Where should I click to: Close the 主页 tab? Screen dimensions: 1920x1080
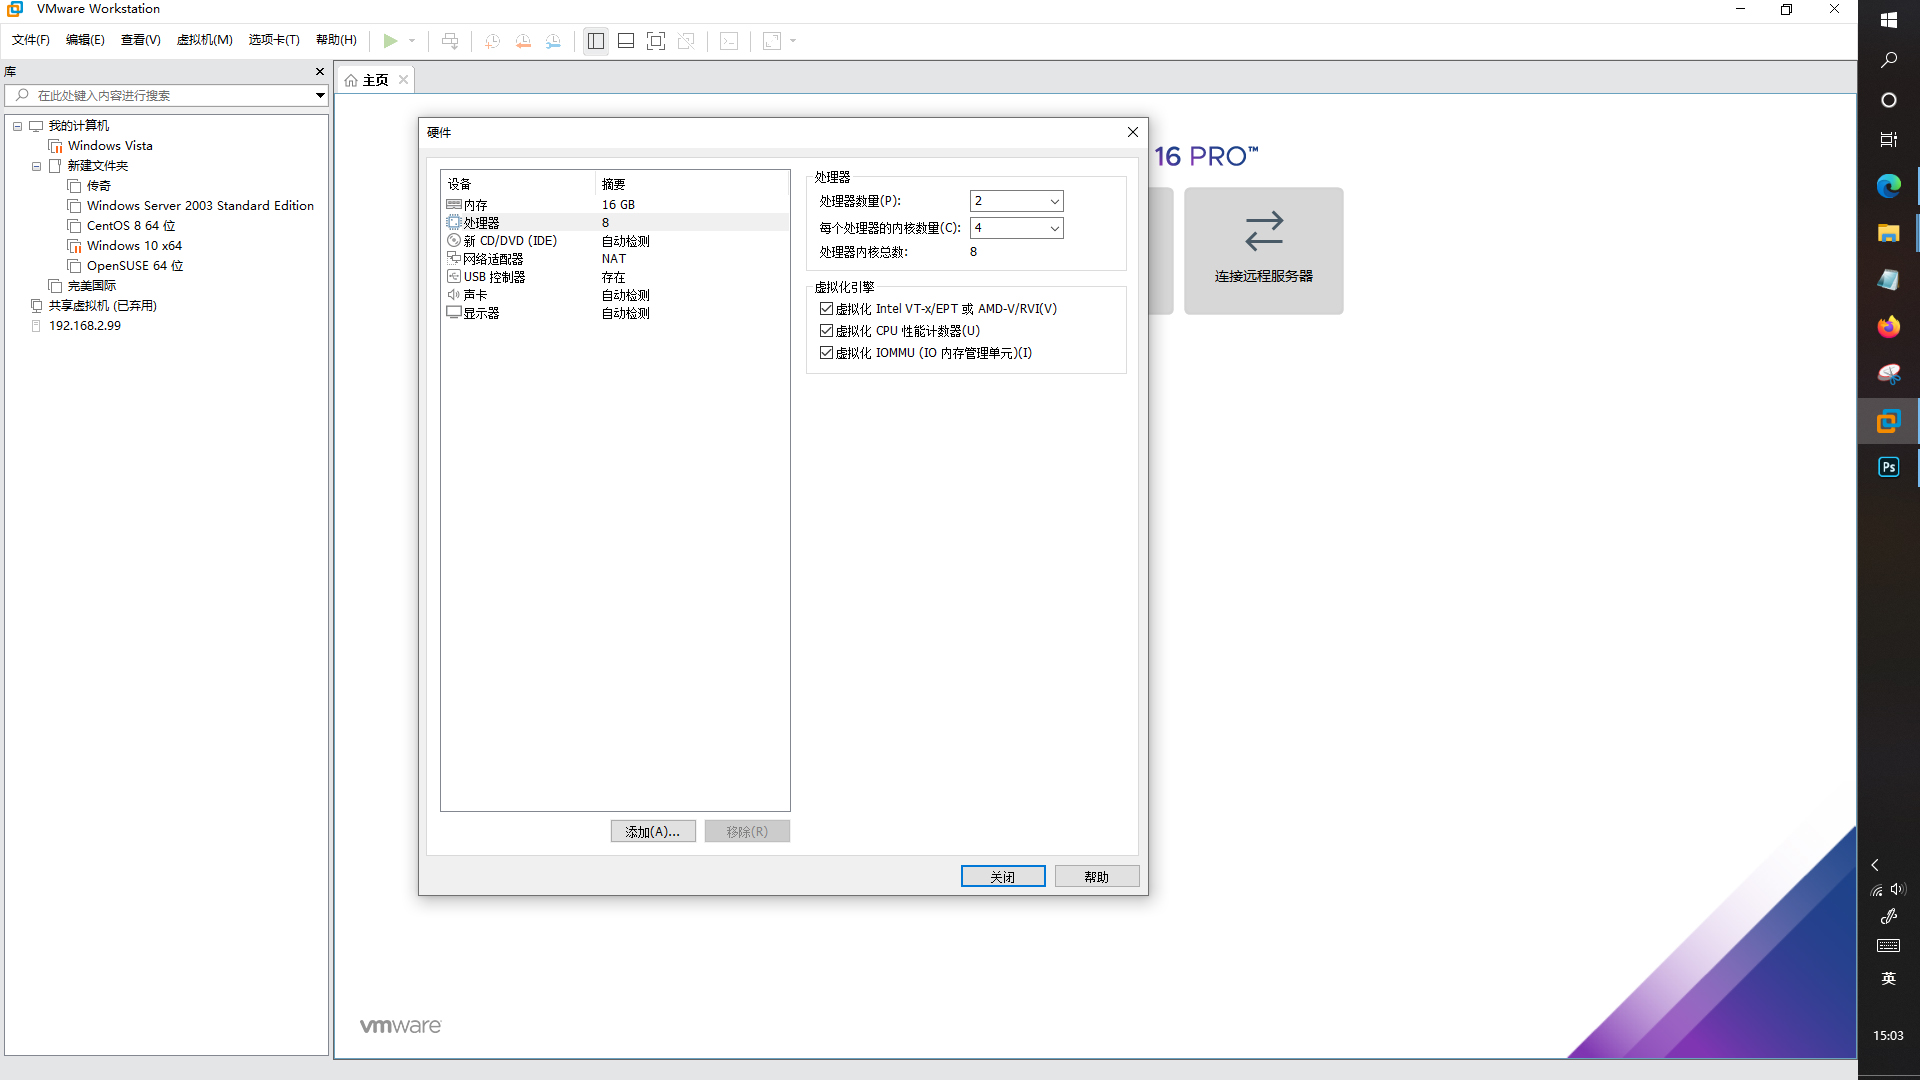pyautogui.click(x=403, y=80)
